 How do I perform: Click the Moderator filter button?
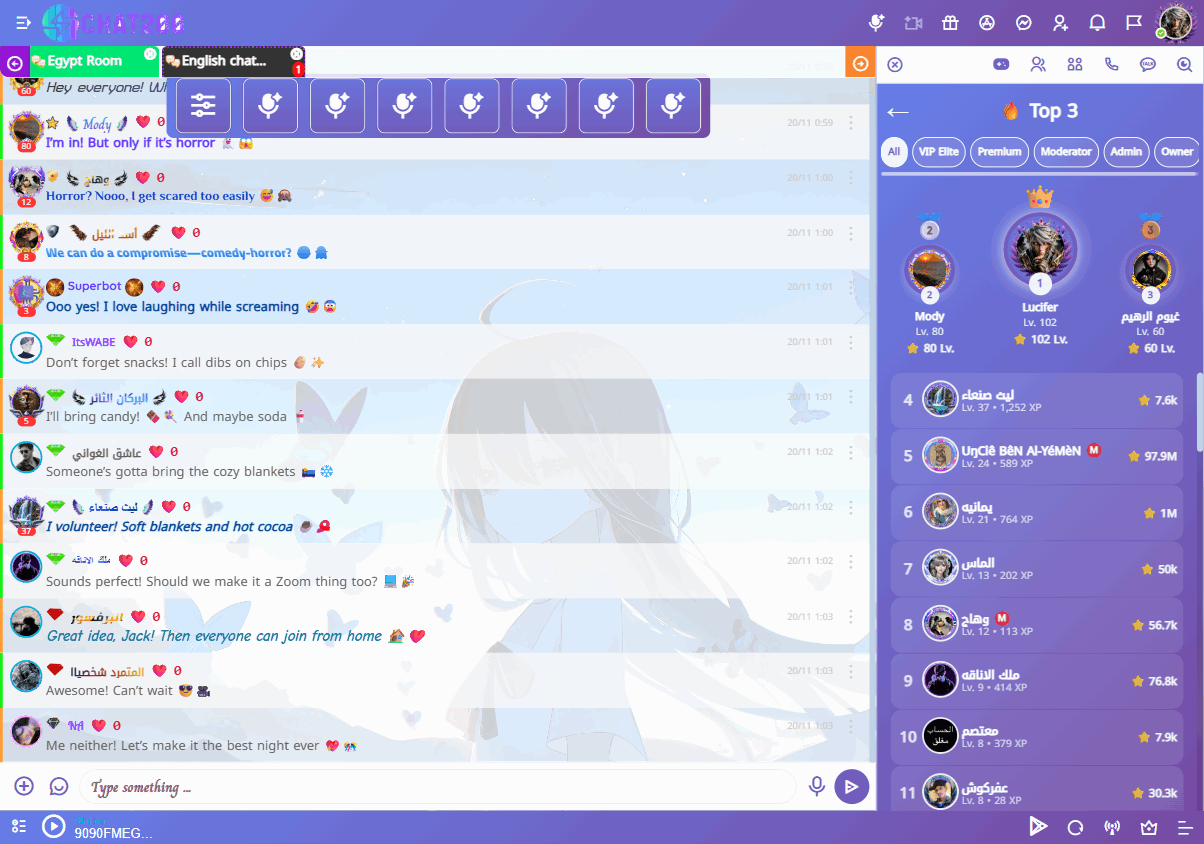[1065, 152]
